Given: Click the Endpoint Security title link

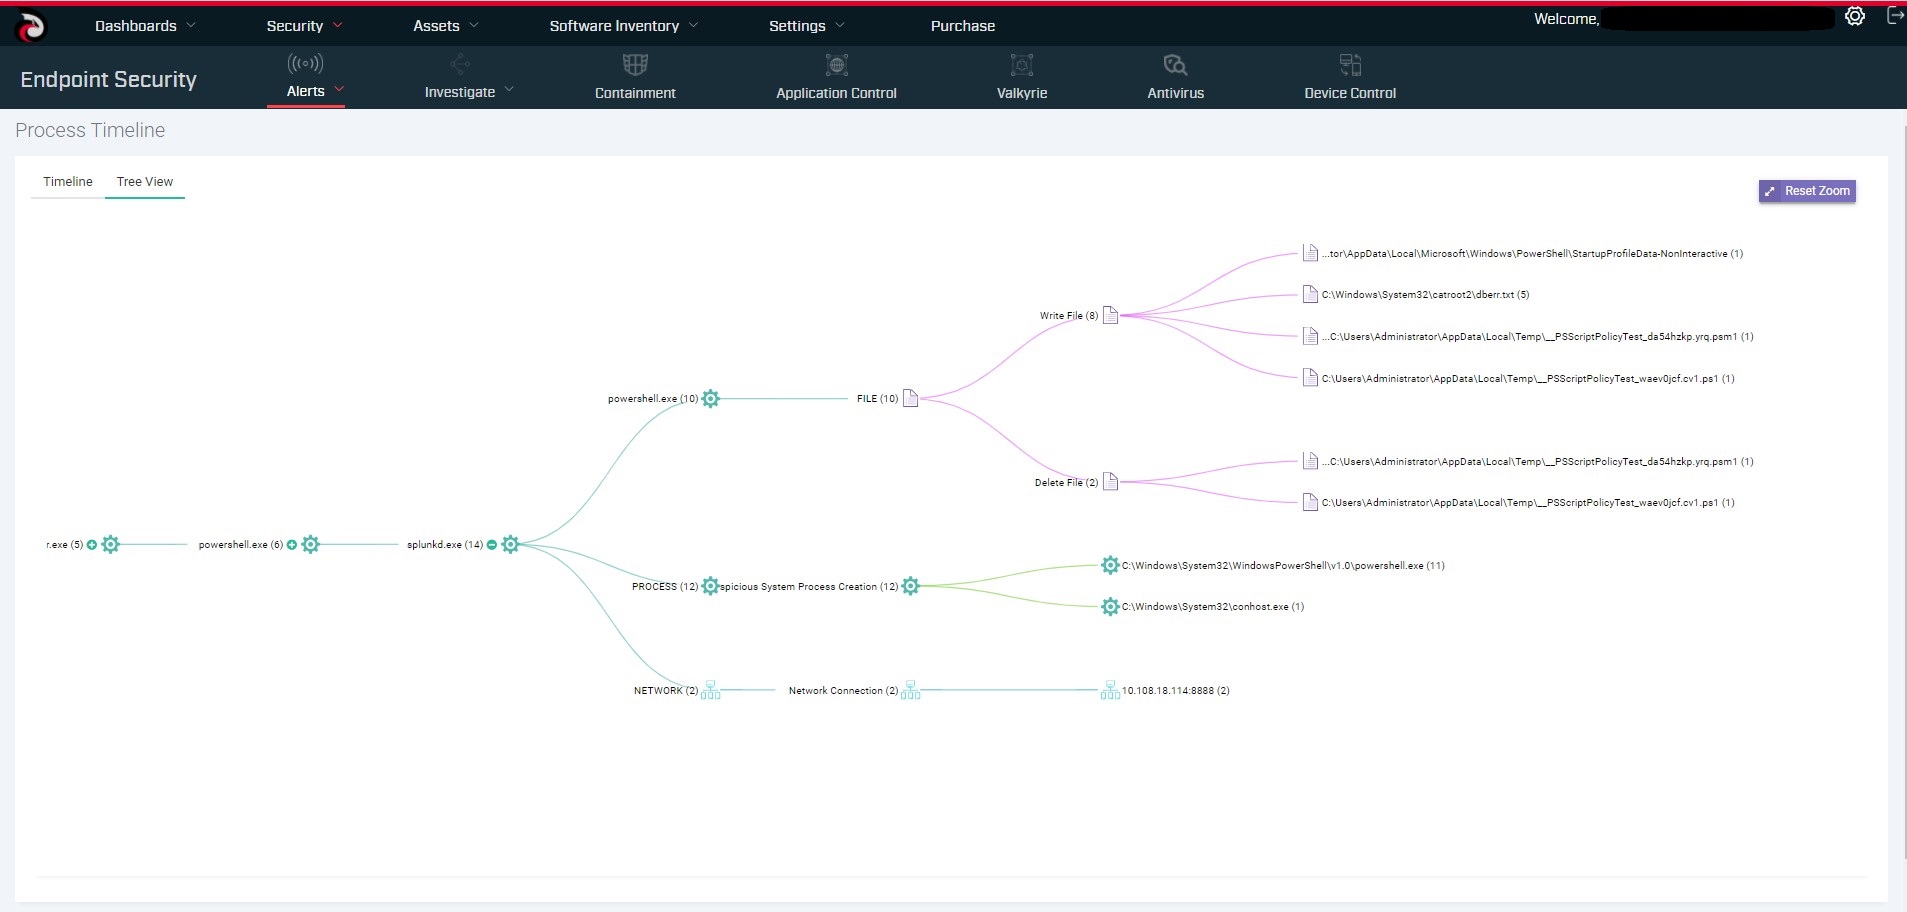Looking at the screenshot, I should click(108, 80).
